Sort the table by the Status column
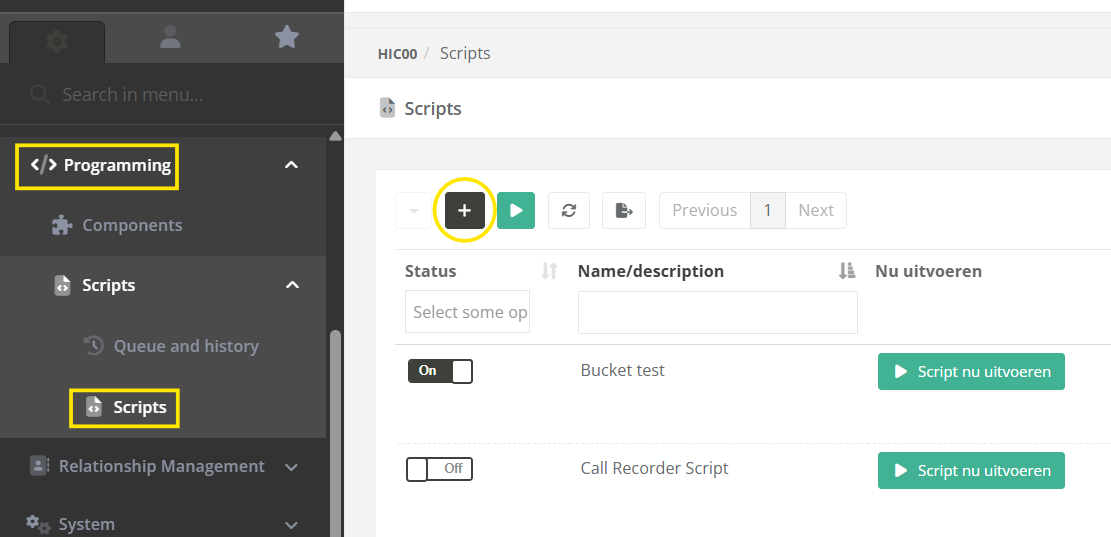Screen dimensions: 1111x537 [x=548, y=271]
